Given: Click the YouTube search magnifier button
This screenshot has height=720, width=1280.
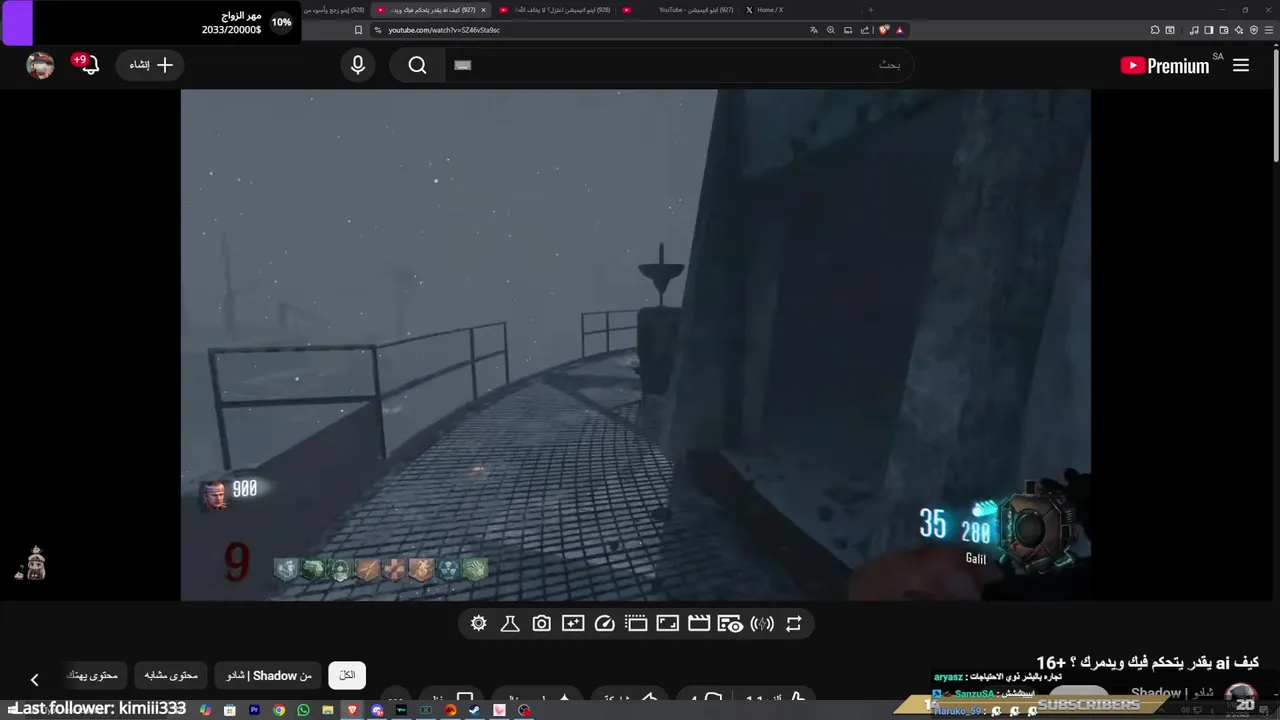Looking at the screenshot, I should click(418, 65).
